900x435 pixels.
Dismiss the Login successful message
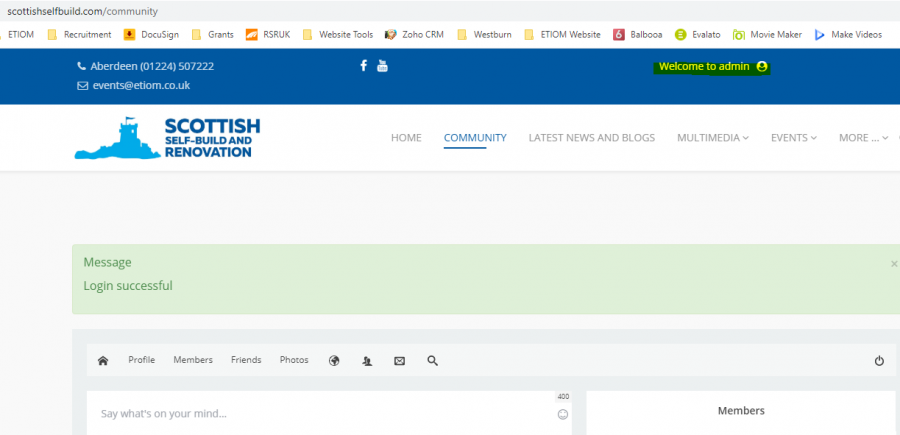click(x=894, y=263)
